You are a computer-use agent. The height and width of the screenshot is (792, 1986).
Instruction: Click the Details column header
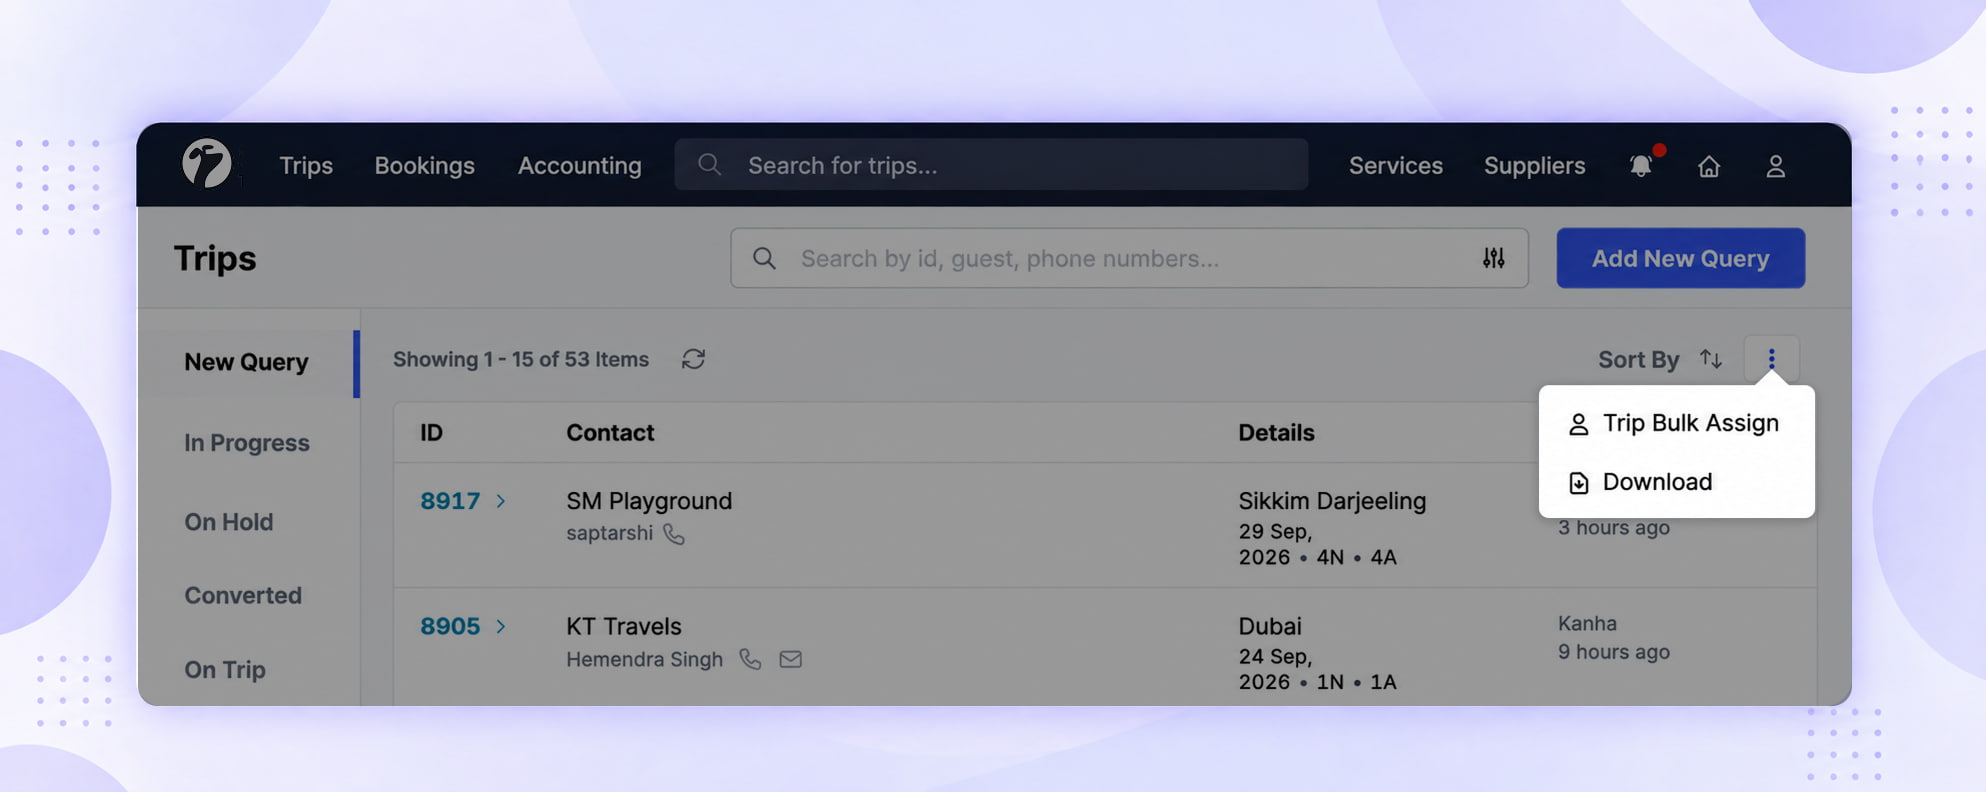click(1276, 433)
